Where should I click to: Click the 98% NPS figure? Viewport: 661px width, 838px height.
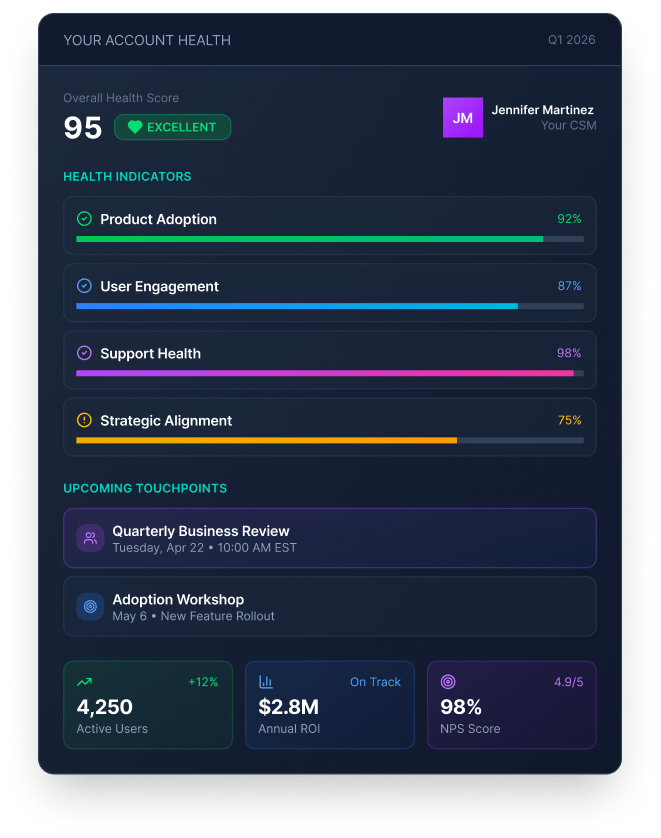pyautogui.click(x=461, y=707)
